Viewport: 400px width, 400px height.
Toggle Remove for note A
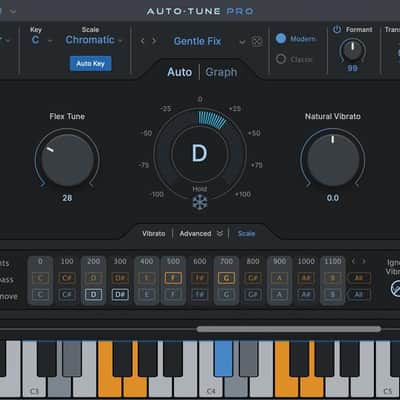pos(279,294)
